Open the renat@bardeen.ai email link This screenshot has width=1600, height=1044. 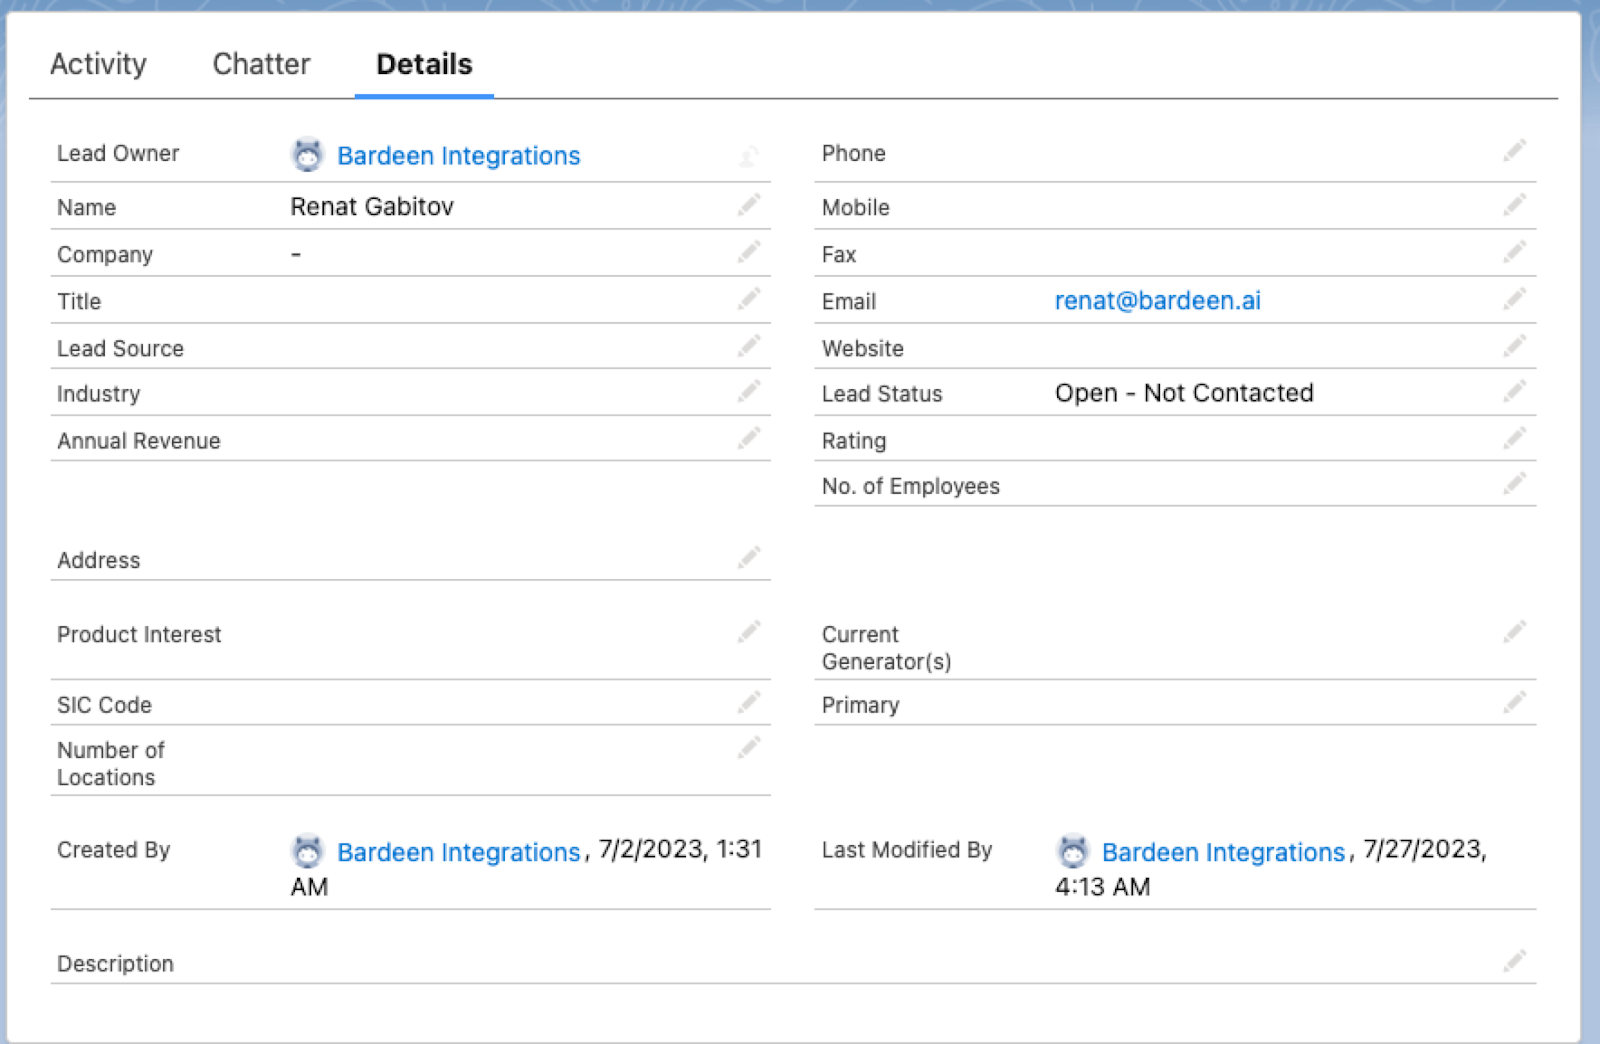click(1157, 301)
